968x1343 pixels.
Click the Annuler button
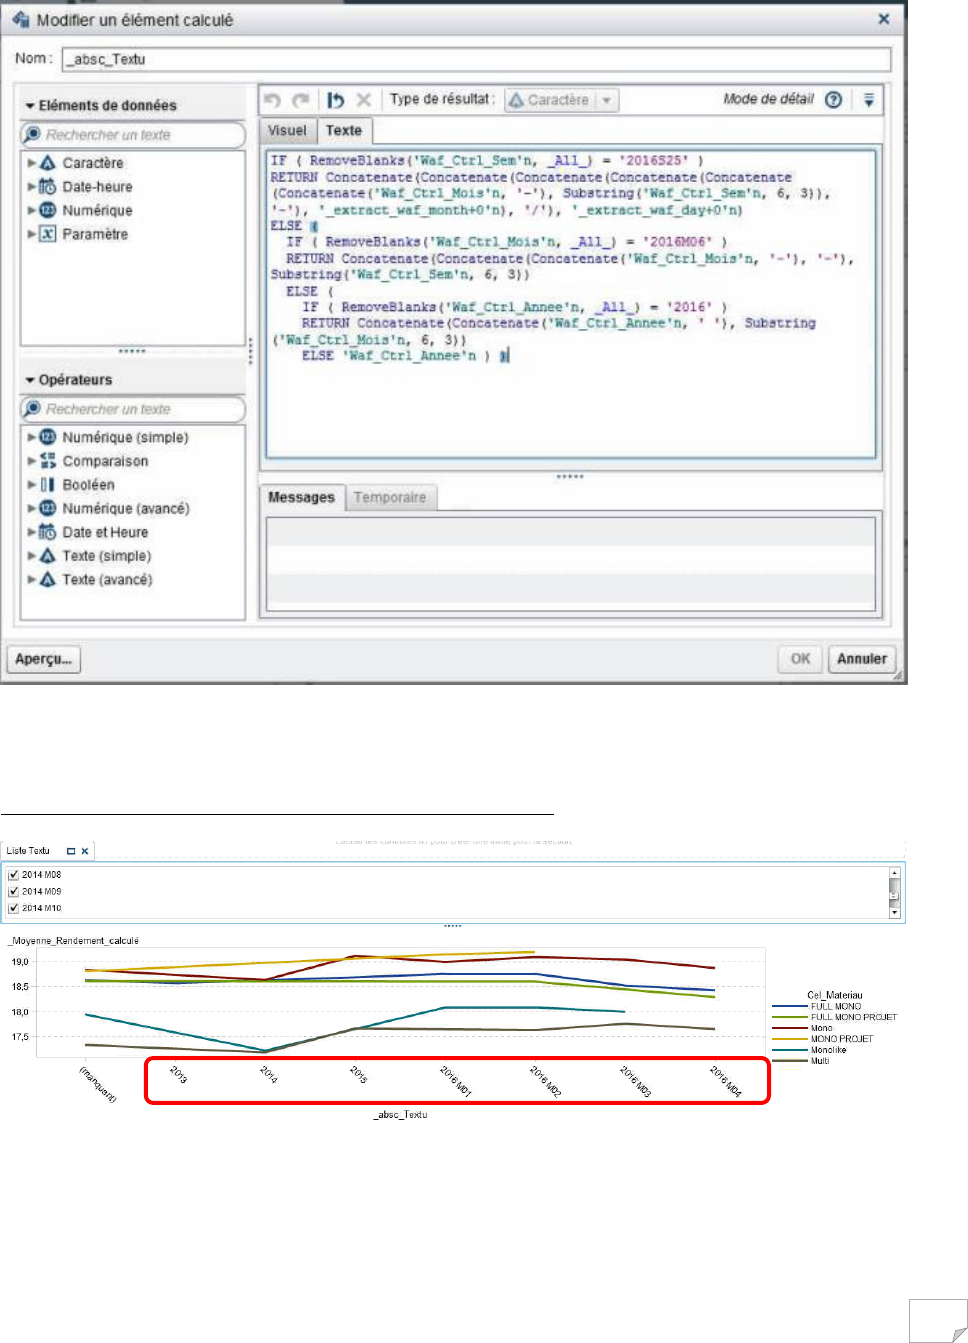pyautogui.click(x=862, y=659)
